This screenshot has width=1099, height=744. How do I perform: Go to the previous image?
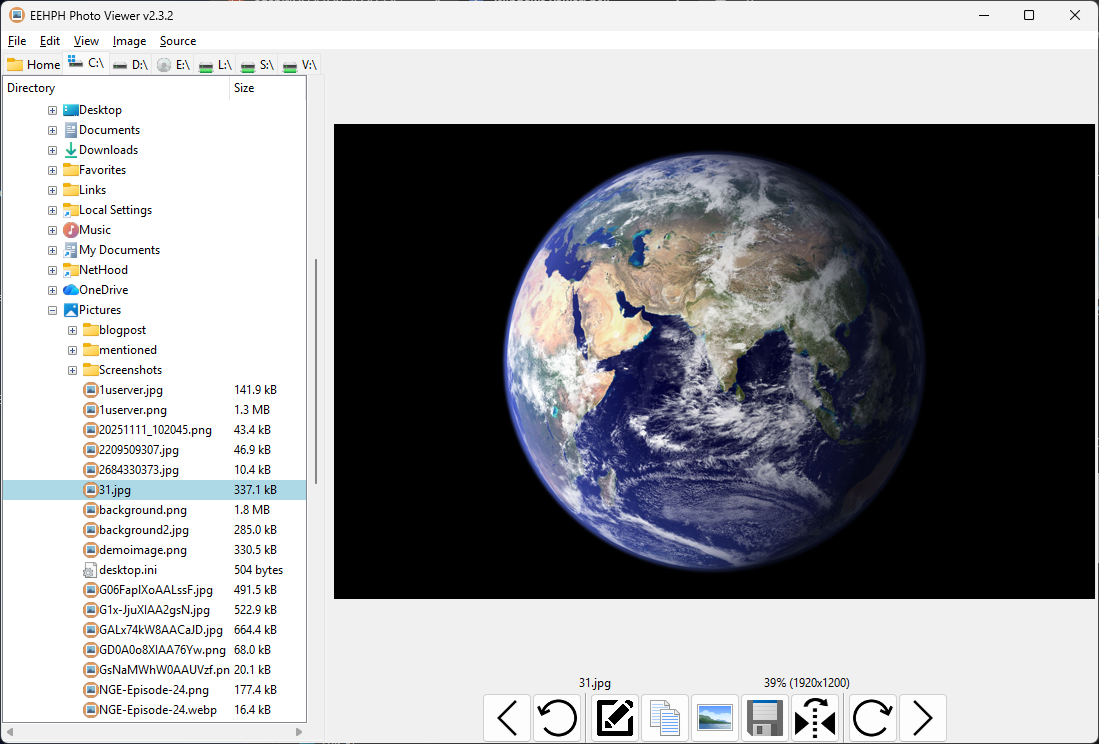507,718
